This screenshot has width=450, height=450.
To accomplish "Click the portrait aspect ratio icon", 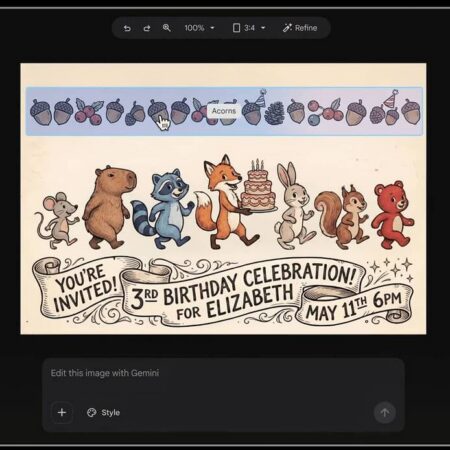I will point(236,28).
